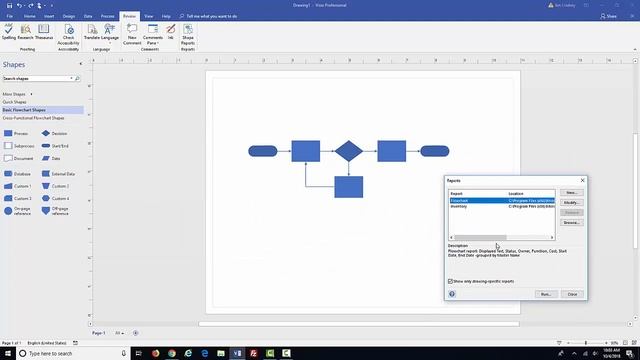The height and width of the screenshot is (360, 640).
Task: Select the Custom 2 shape stencil
Action: [56, 186]
